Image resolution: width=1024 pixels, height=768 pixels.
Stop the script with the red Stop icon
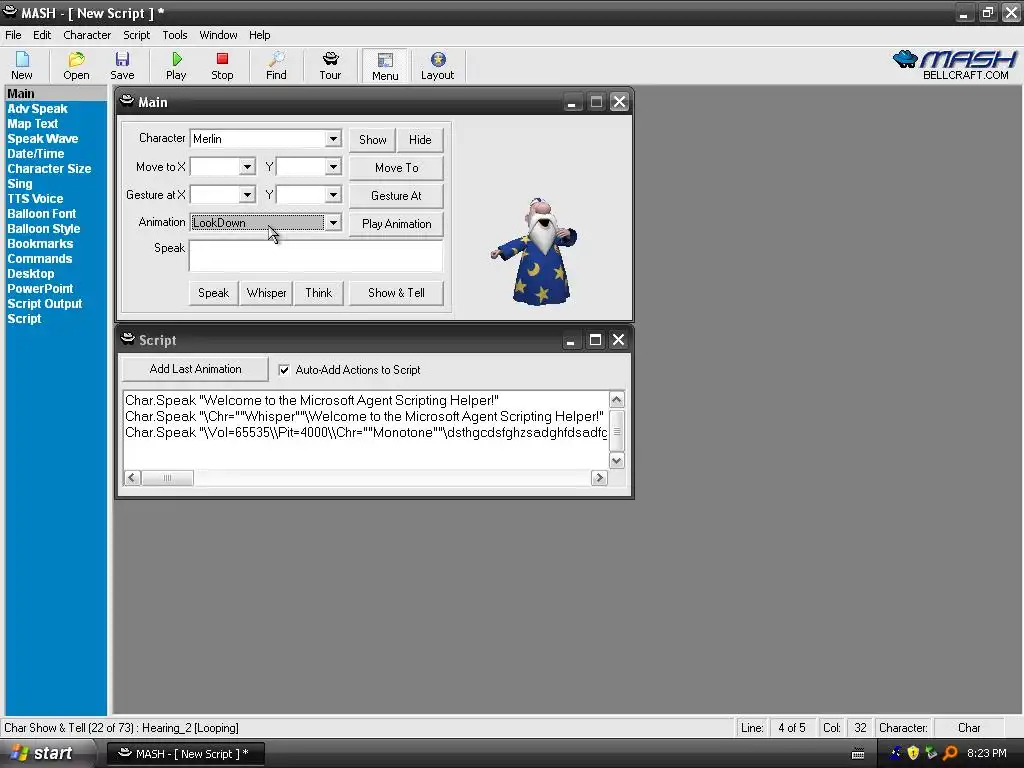coord(222,65)
